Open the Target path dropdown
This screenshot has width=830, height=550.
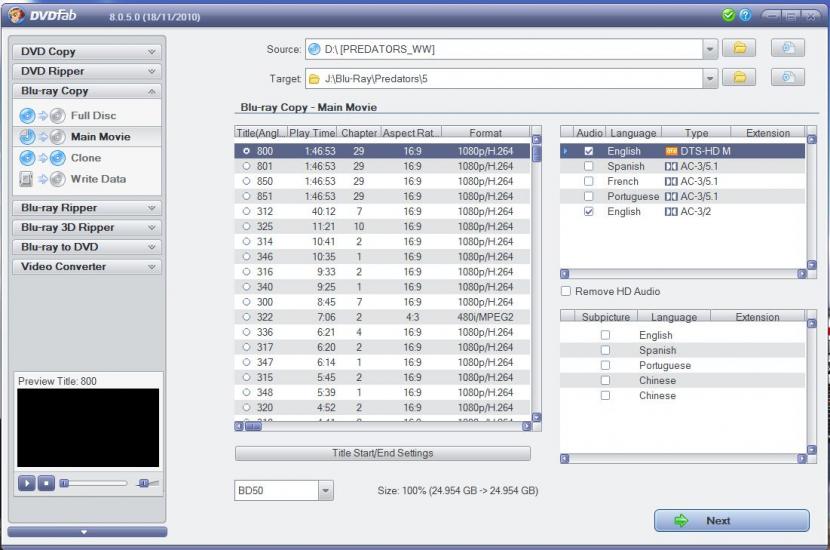click(710, 79)
